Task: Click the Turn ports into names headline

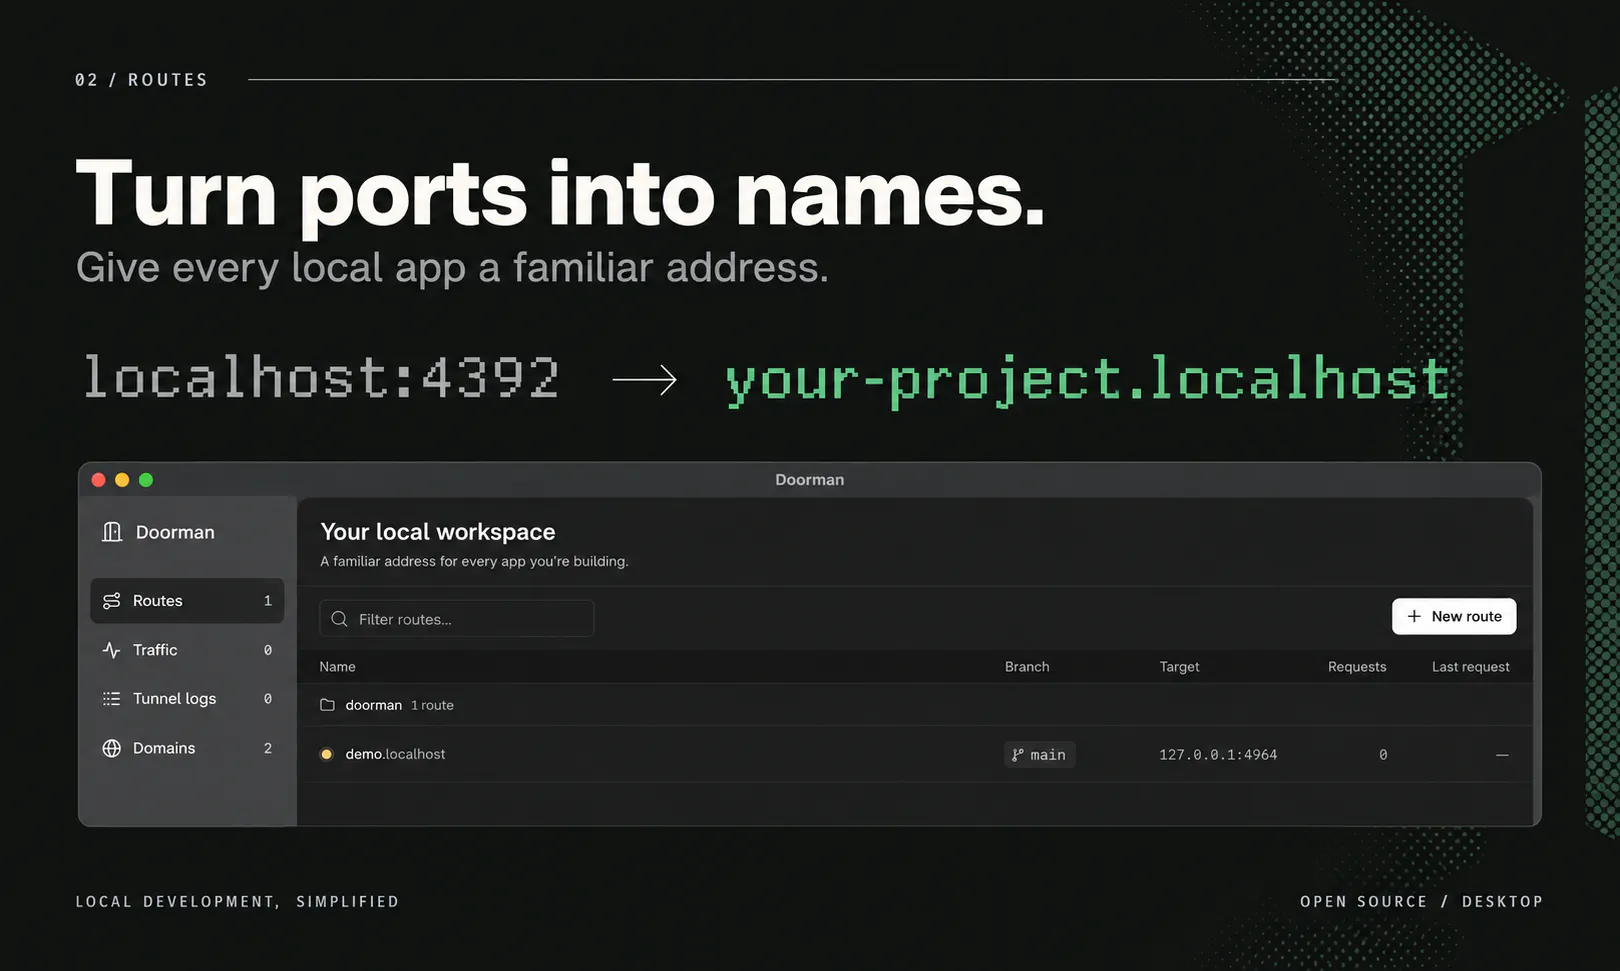Action: [560, 196]
